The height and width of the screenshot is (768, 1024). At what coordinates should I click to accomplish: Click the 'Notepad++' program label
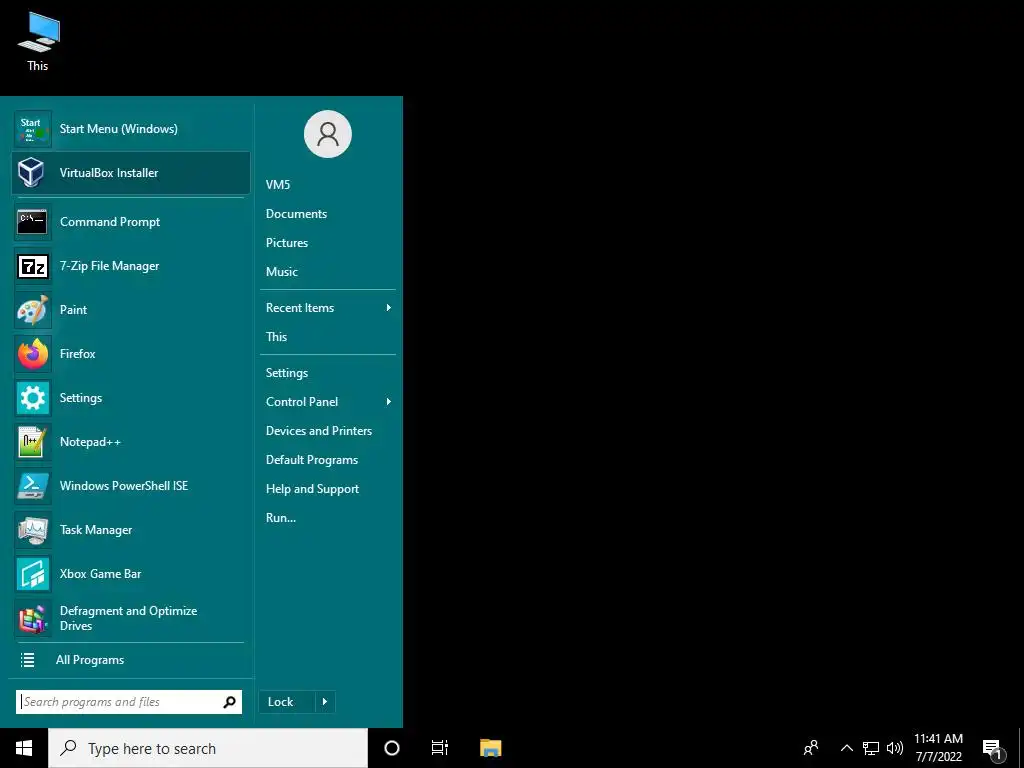[x=90, y=442]
